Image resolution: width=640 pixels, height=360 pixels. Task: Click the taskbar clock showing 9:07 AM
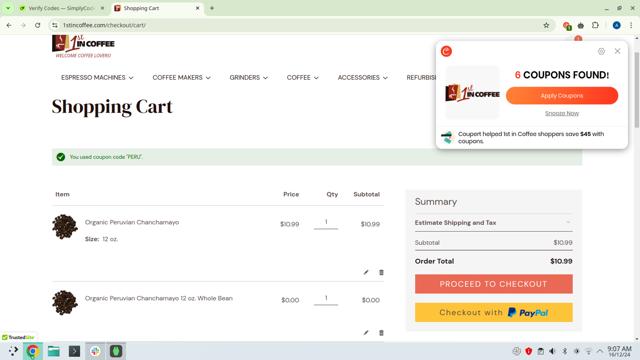[619, 351]
